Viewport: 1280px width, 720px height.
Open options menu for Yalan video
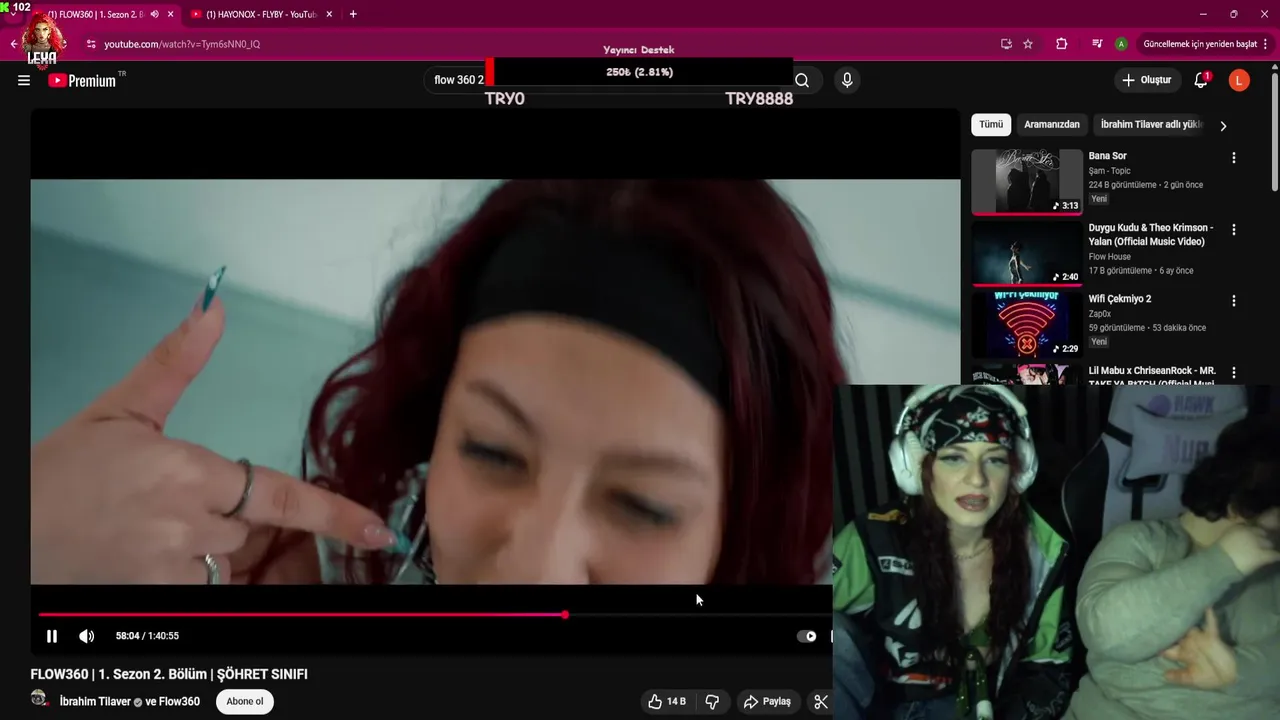(1233, 229)
